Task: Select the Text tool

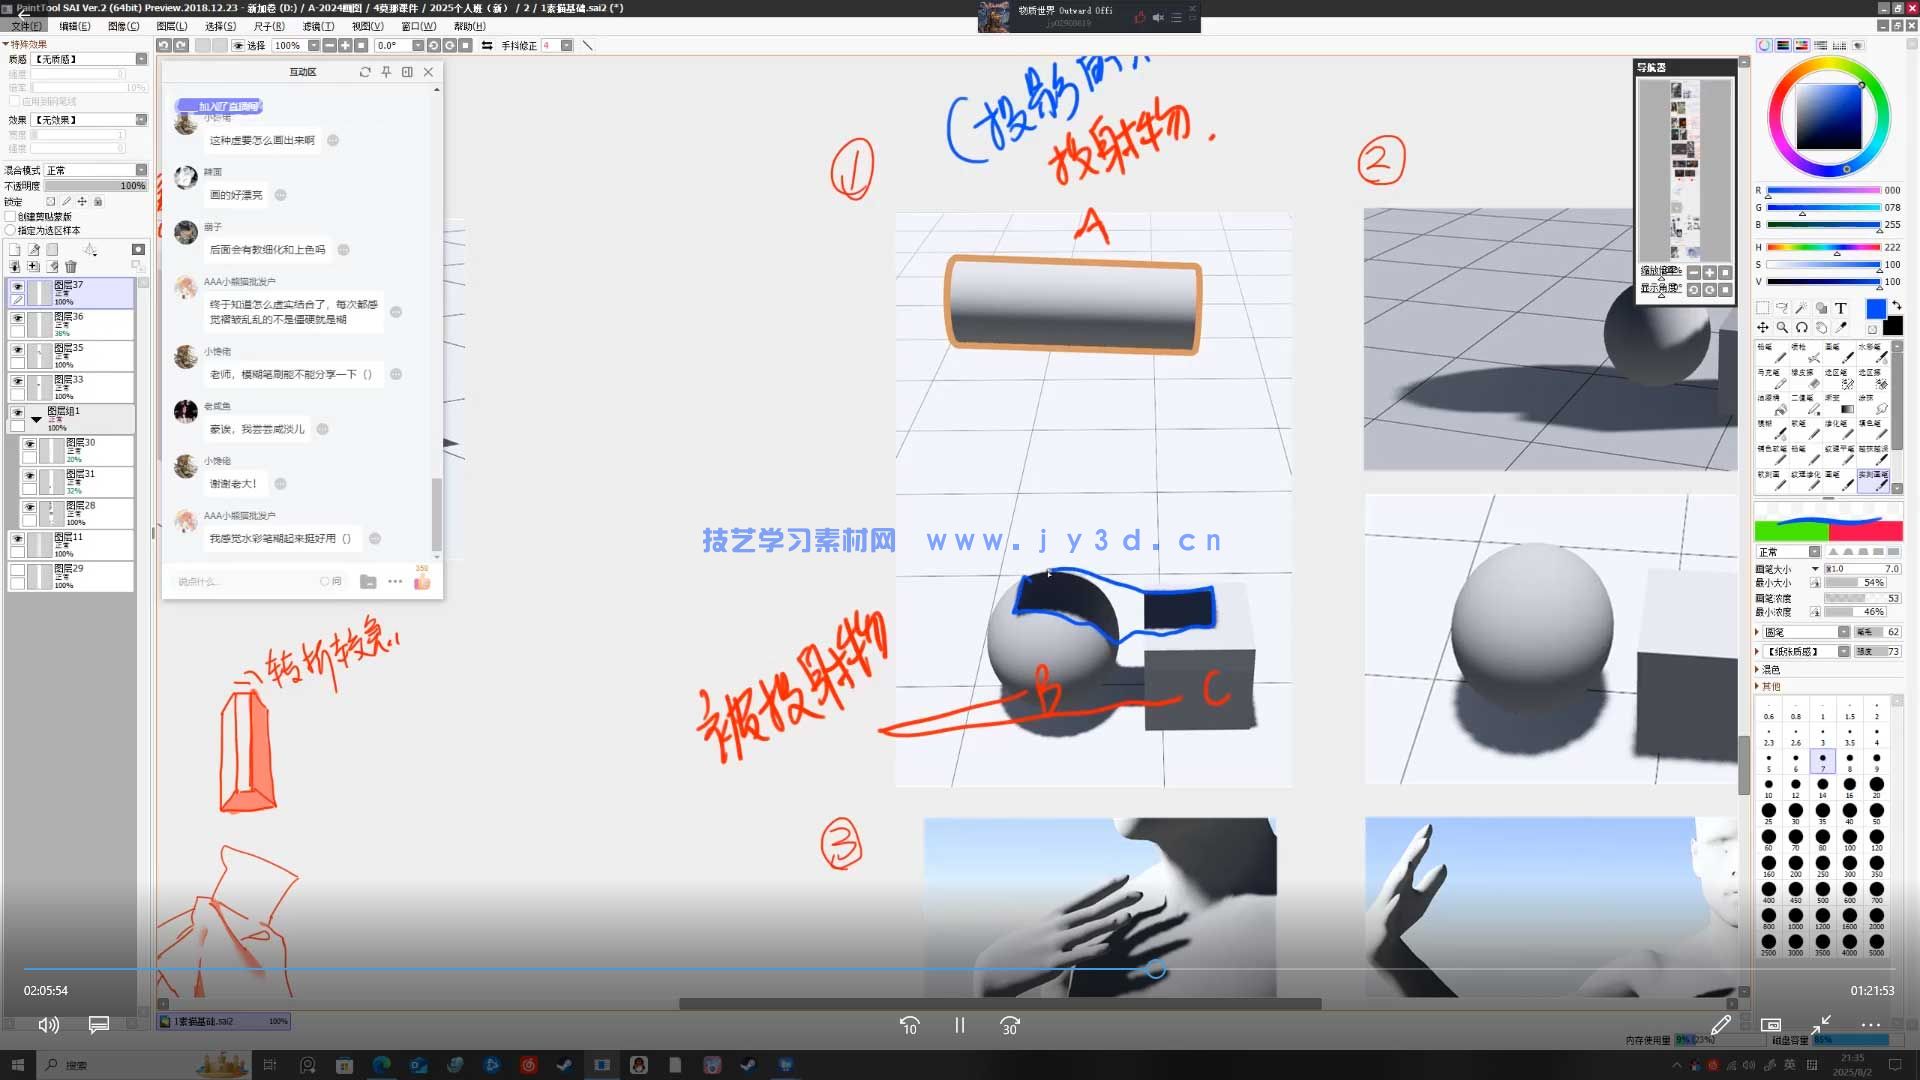Action: click(x=1840, y=309)
